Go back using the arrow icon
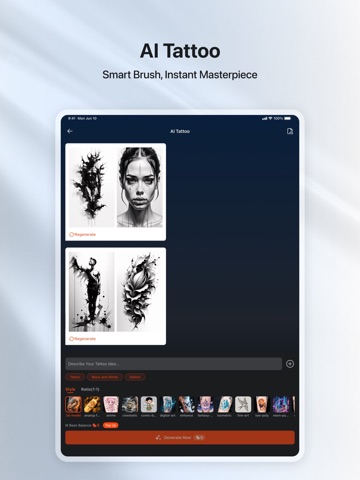 (x=70, y=131)
